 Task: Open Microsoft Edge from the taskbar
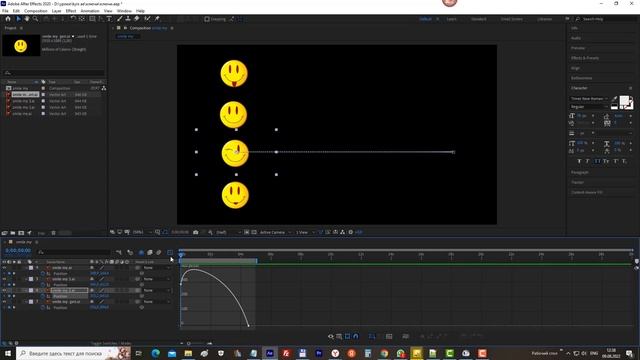(156, 353)
